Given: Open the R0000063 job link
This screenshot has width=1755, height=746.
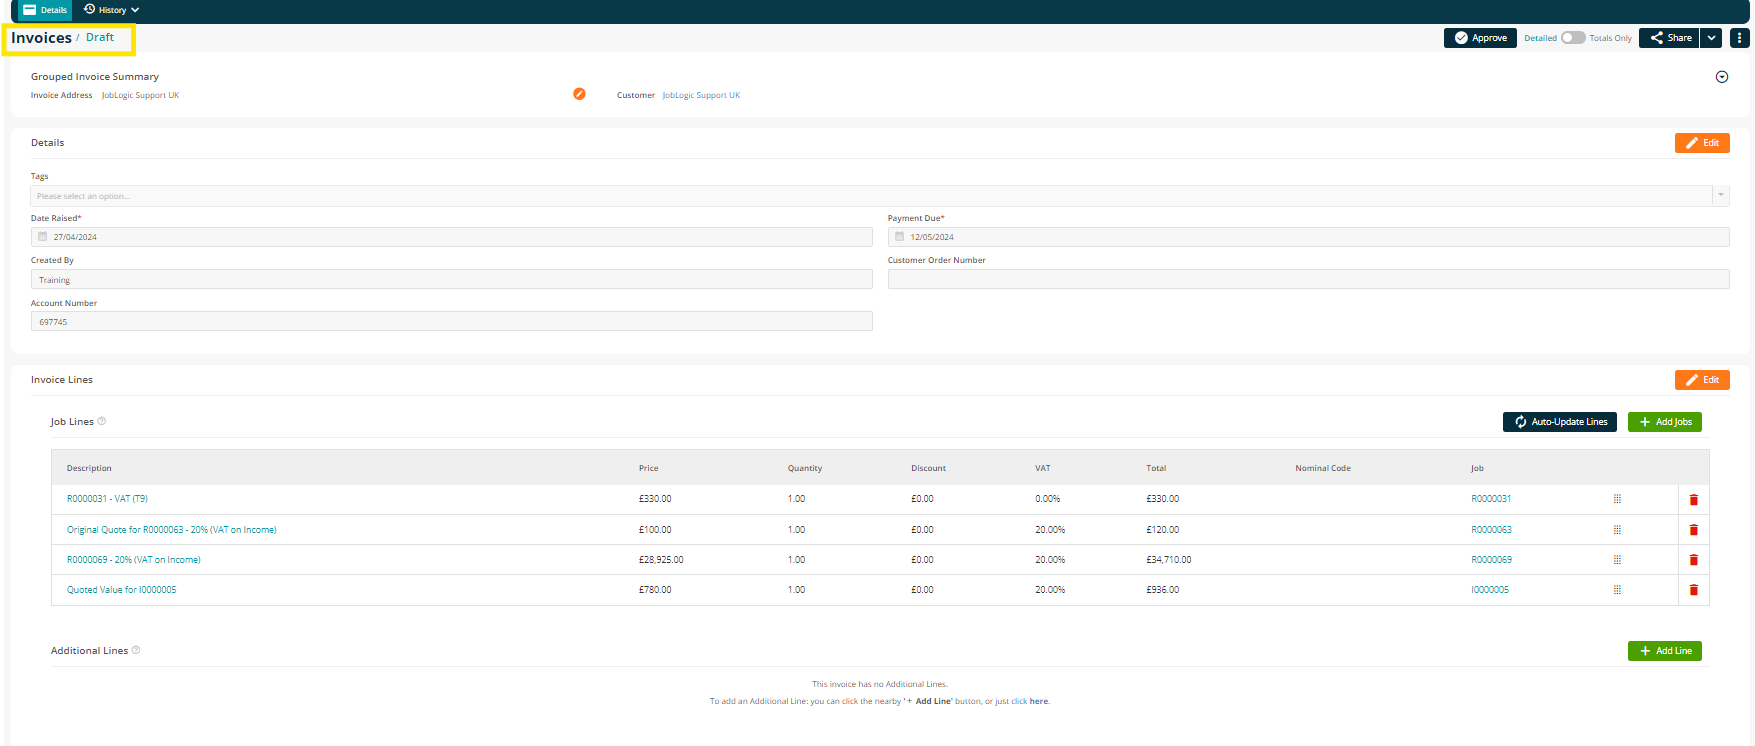Looking at the screenshot, I should click(1491, 530).
